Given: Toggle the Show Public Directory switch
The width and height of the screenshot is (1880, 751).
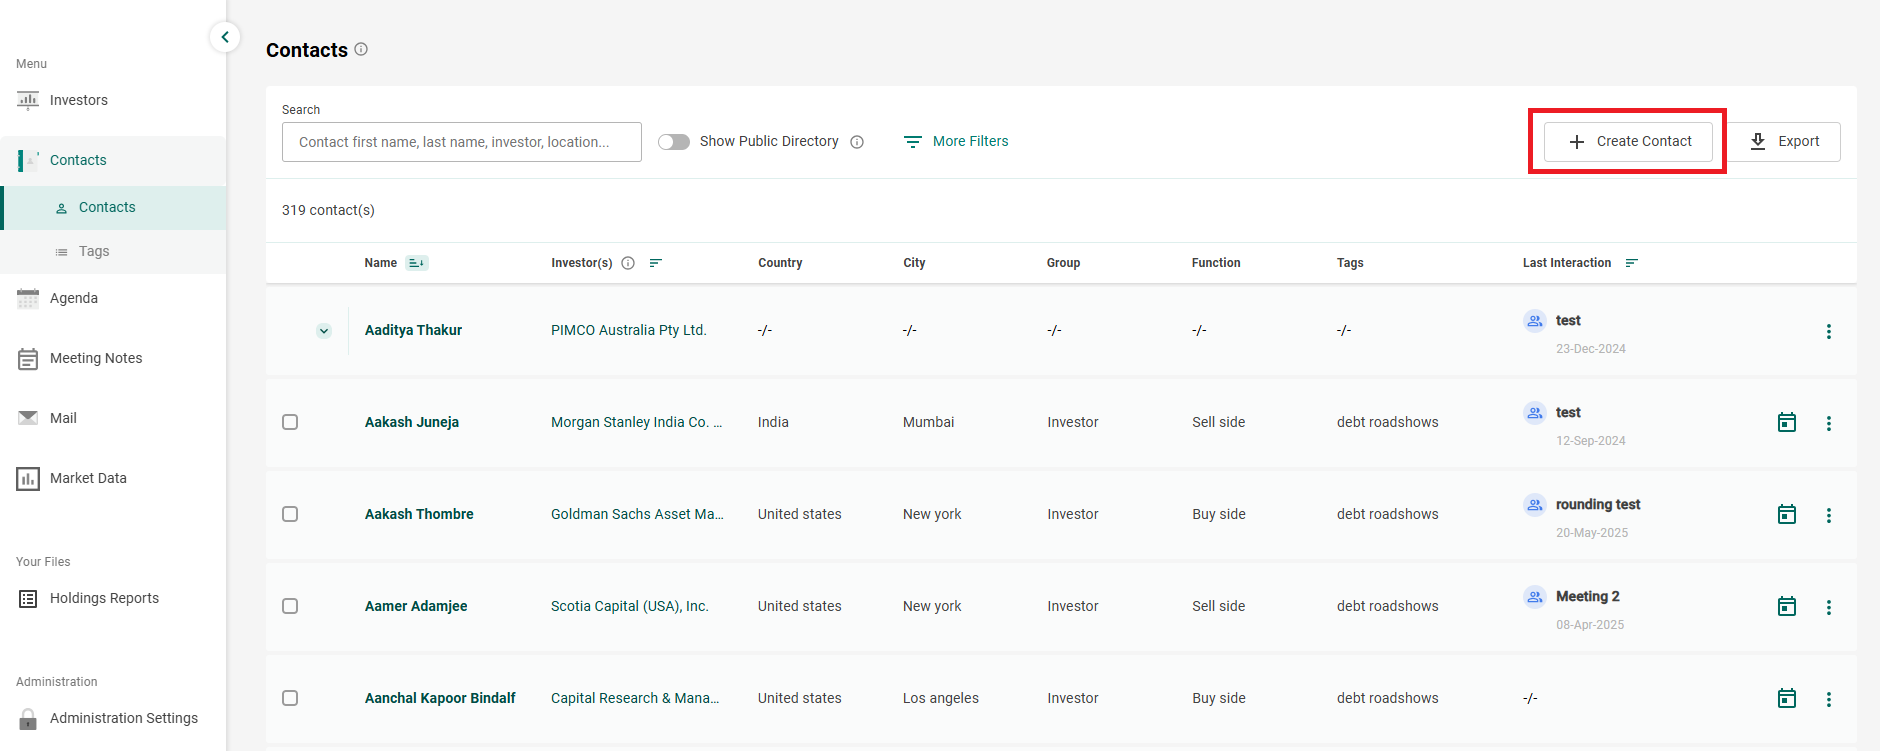Looking at the screenshot, I should click(674, 142).
